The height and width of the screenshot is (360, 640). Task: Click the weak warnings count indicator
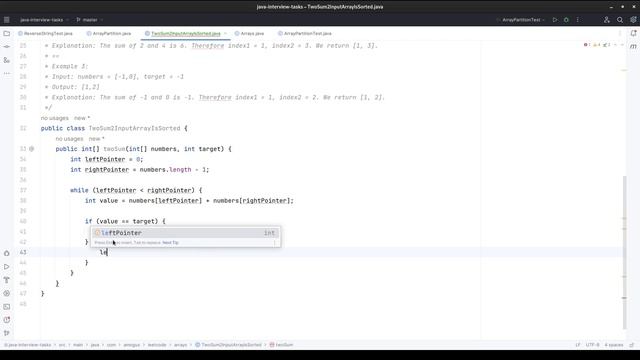(x=607, y=44)
